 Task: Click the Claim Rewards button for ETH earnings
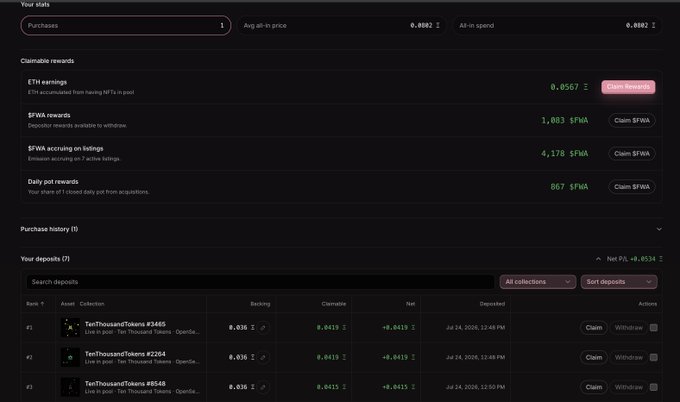(x=628, y=87)
